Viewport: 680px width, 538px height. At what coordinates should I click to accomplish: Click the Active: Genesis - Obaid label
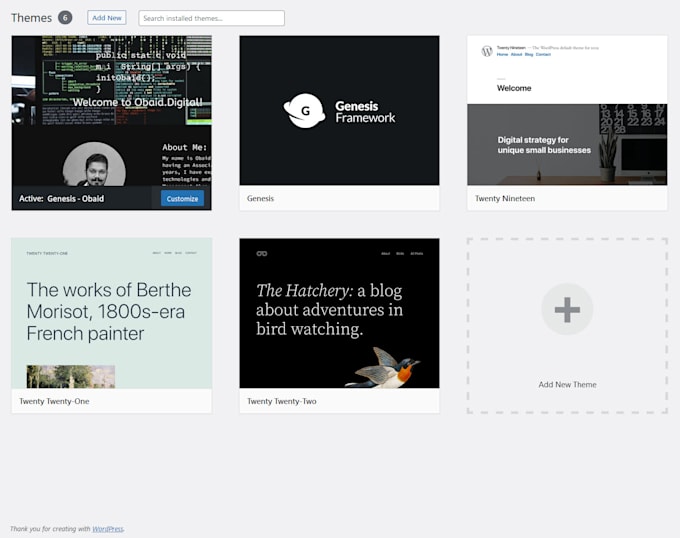[62, 199]
